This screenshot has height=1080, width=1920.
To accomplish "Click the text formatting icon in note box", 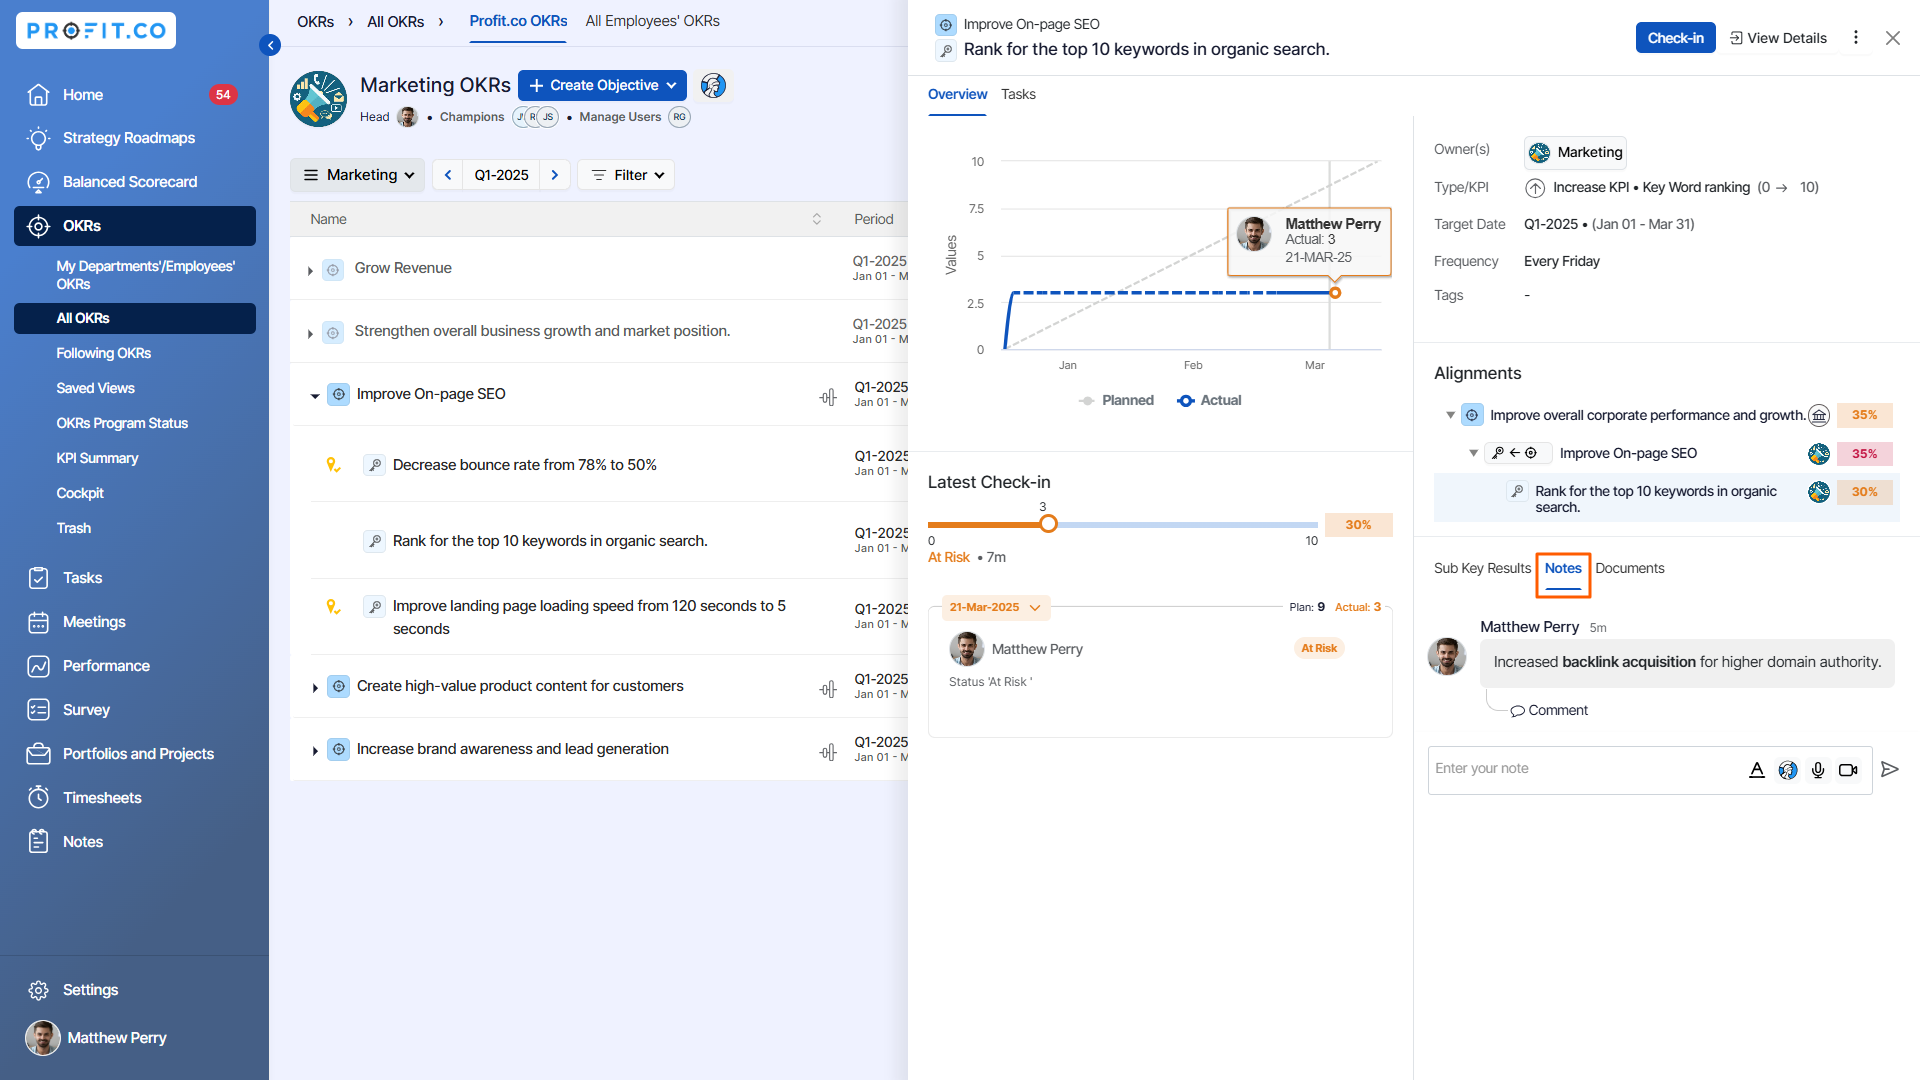I will click(x=1757, y=769).
